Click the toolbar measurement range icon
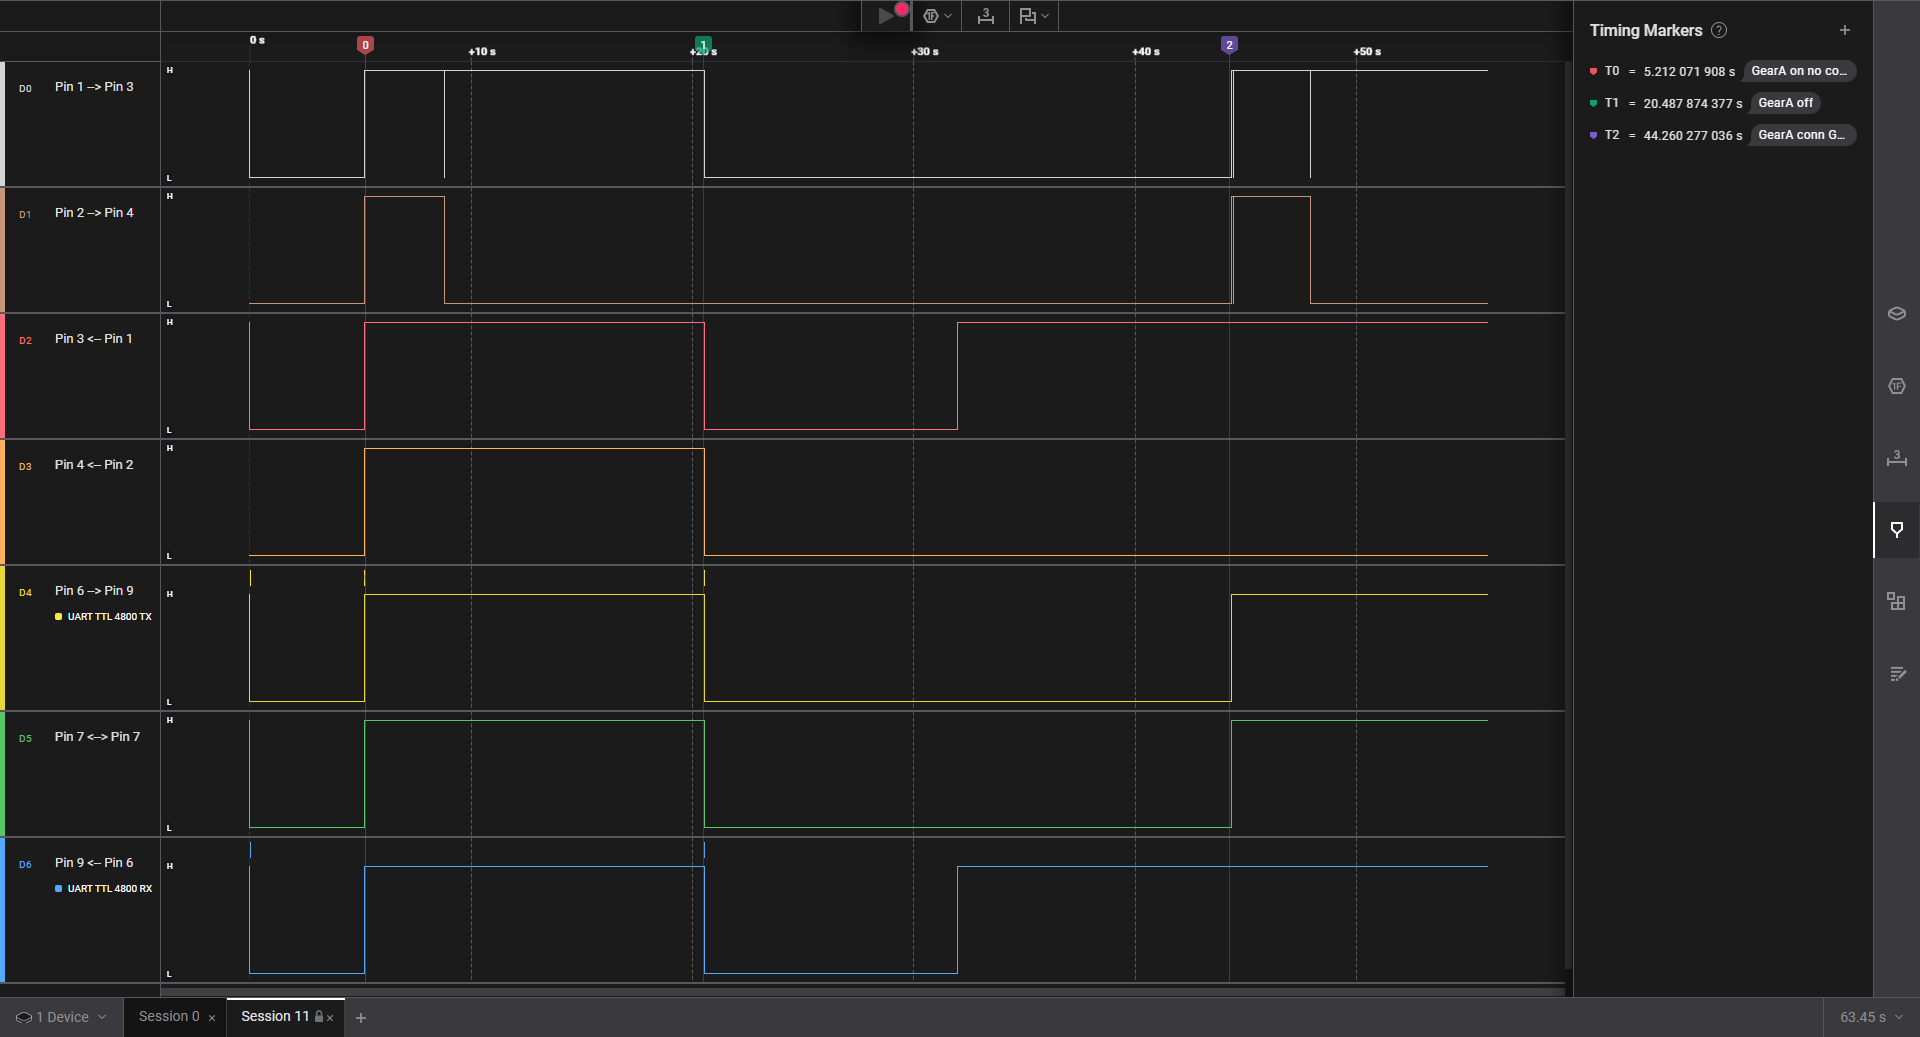The height and width of the screenshot is (1037, 1920). pyautogui.click(x=985, y=16)
